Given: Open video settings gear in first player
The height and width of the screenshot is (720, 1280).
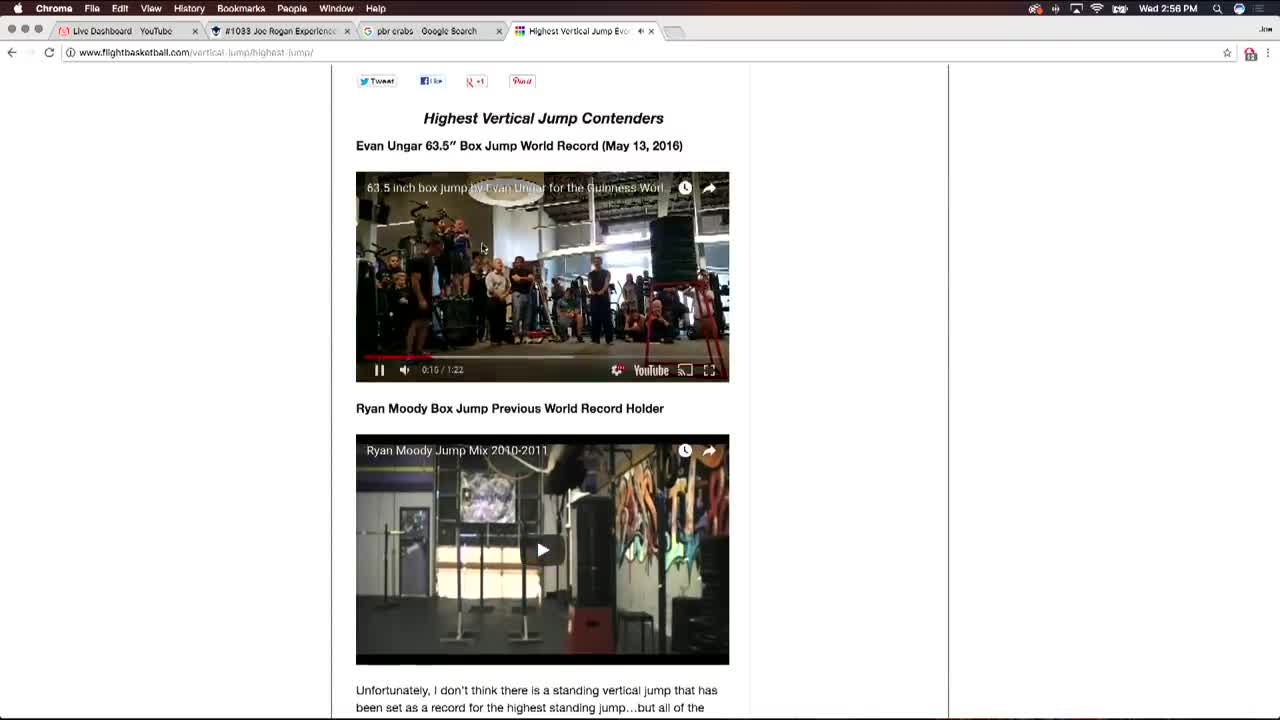Looking at the screenshot, I should coord(617,370).
